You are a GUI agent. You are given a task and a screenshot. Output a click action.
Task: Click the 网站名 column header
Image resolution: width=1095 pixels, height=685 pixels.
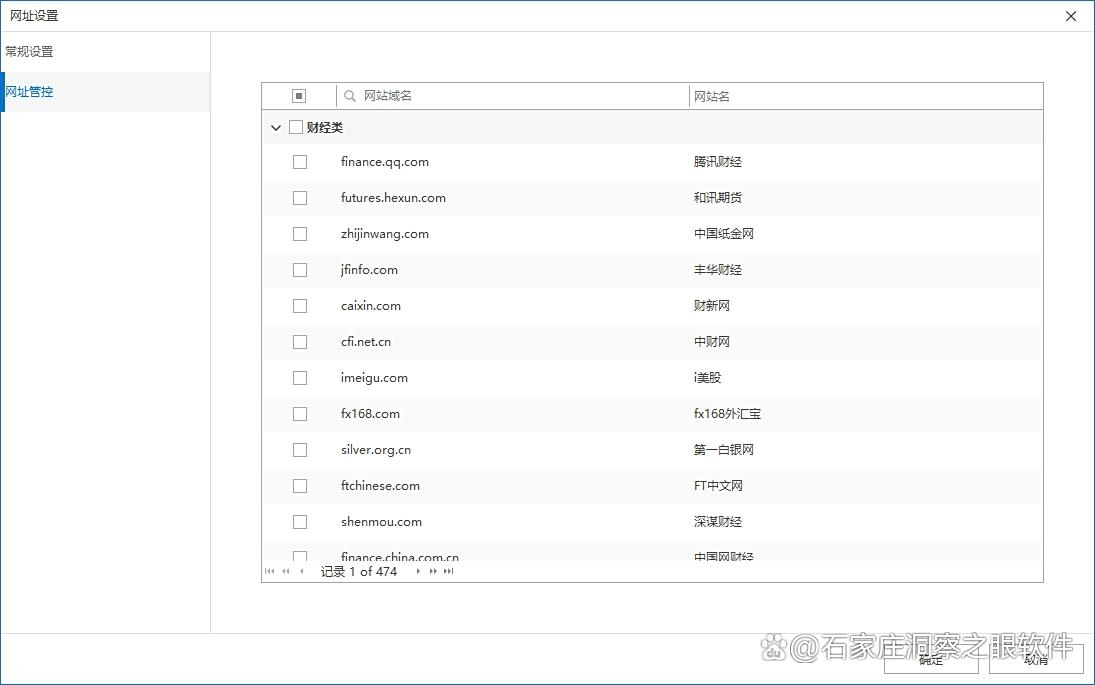(712, 96)
